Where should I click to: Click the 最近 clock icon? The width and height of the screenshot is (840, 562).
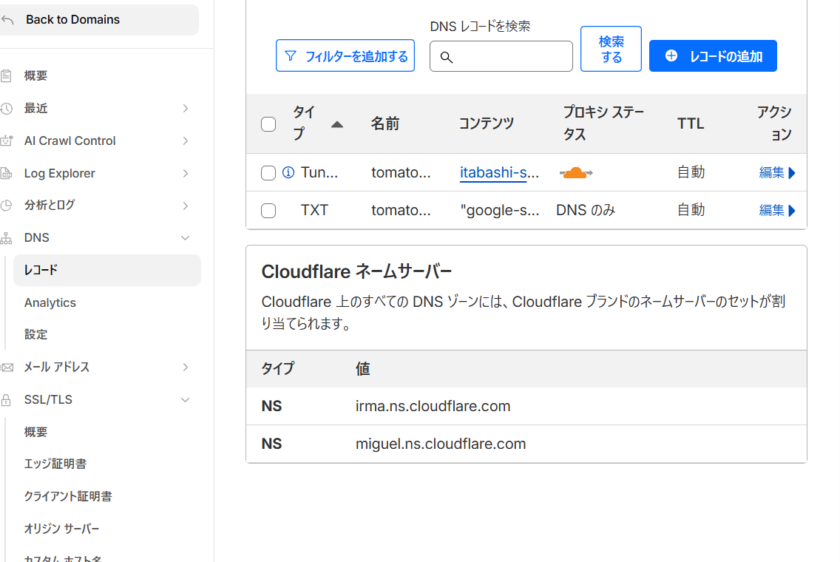[6, 109]
